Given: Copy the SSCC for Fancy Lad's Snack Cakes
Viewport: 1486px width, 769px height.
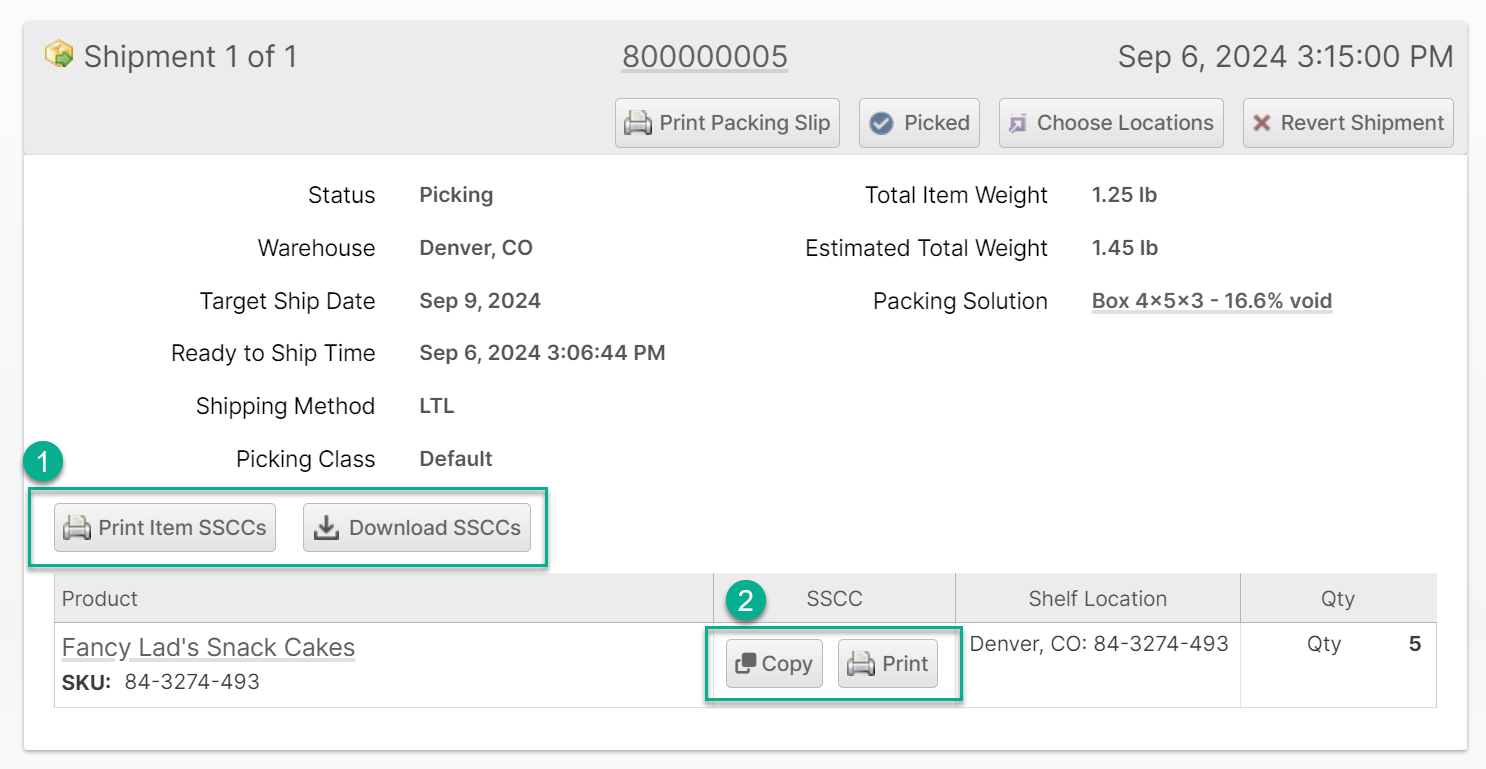Looking at the screenshot, I should pos(774,664).
